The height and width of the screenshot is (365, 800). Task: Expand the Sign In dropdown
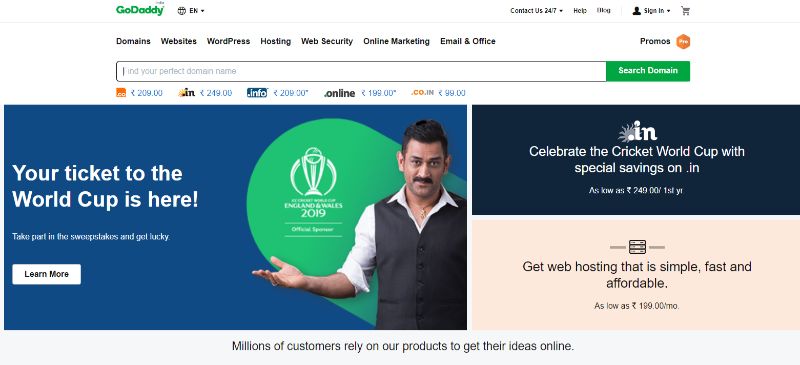point(657,11)
